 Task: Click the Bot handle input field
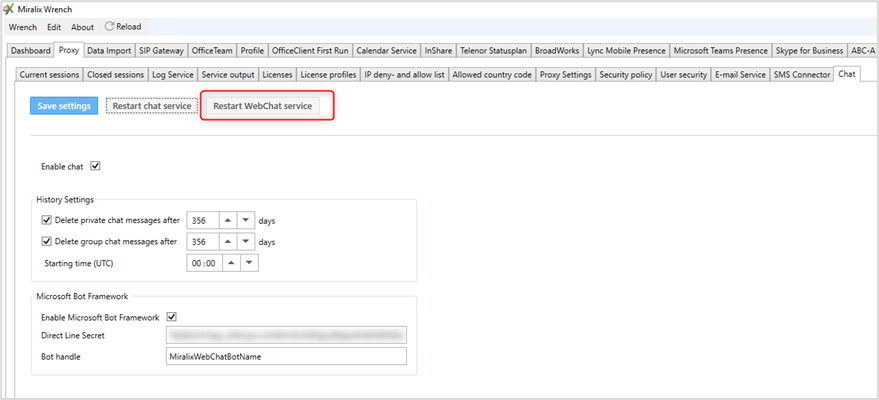(x=286, y=356)
